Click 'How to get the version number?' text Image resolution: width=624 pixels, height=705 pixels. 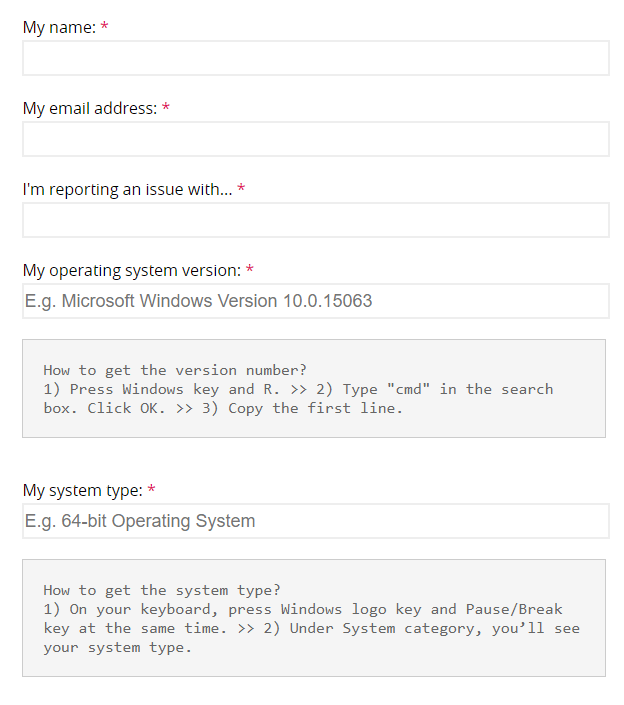tap(175, 370)
